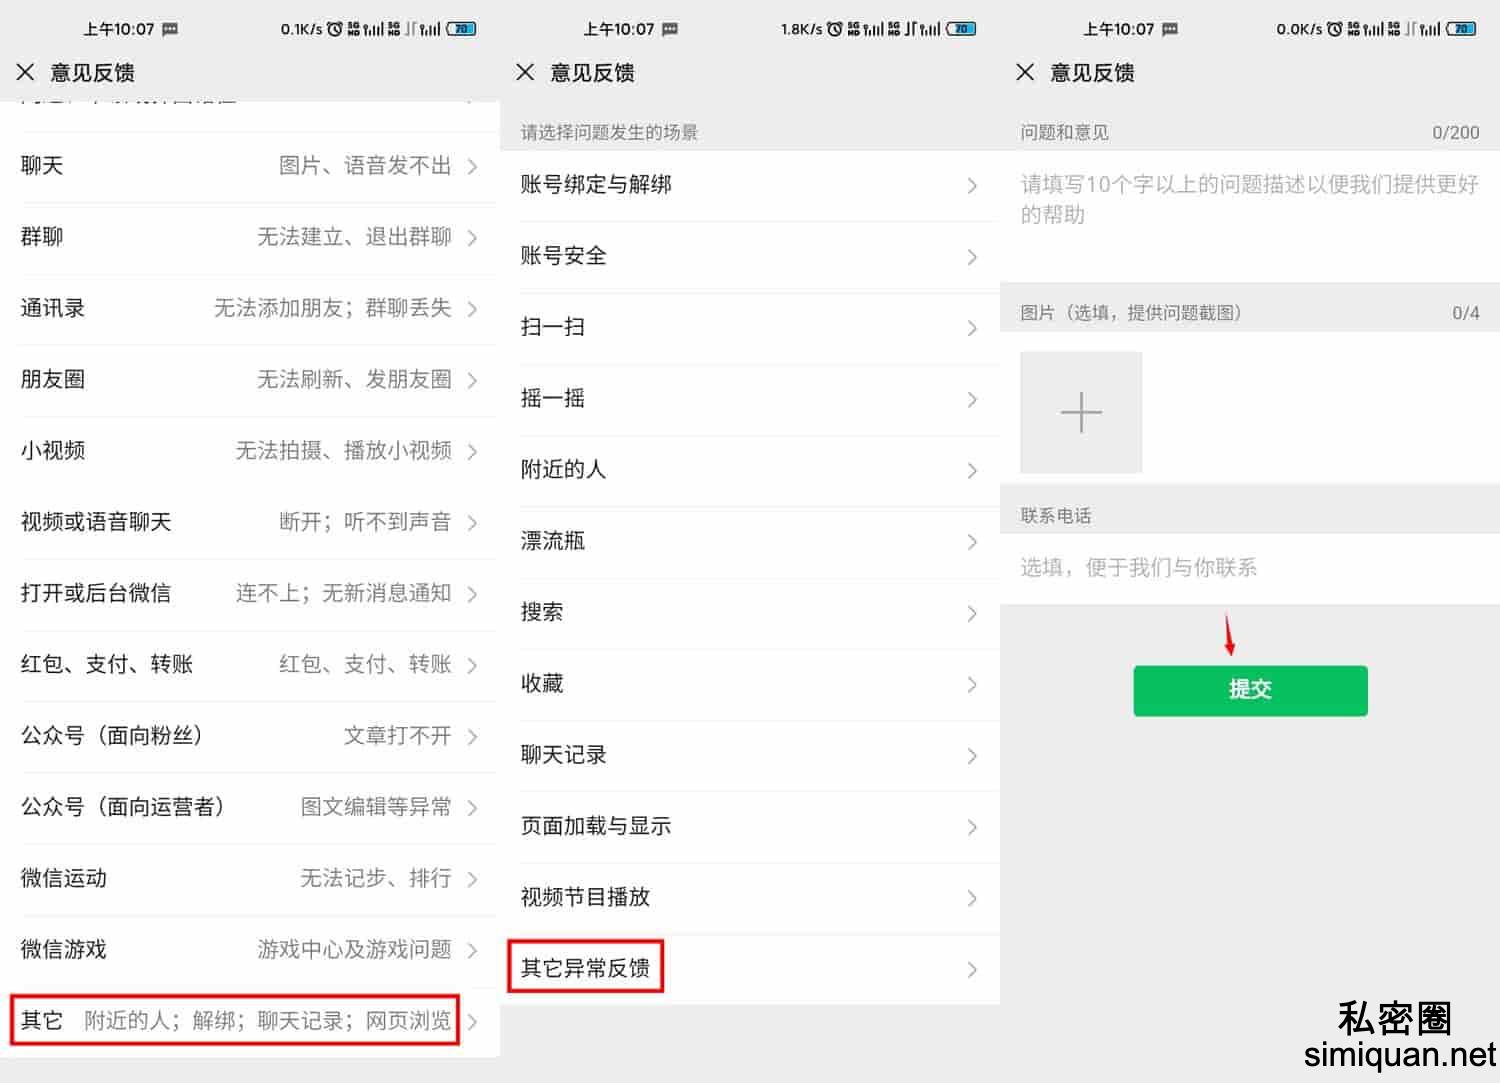Image resolution: width=1500 pixels, height=1083 pixels.
Task: Expand the 漂流瓶 row chevron
Action: [x=972, y=542]
